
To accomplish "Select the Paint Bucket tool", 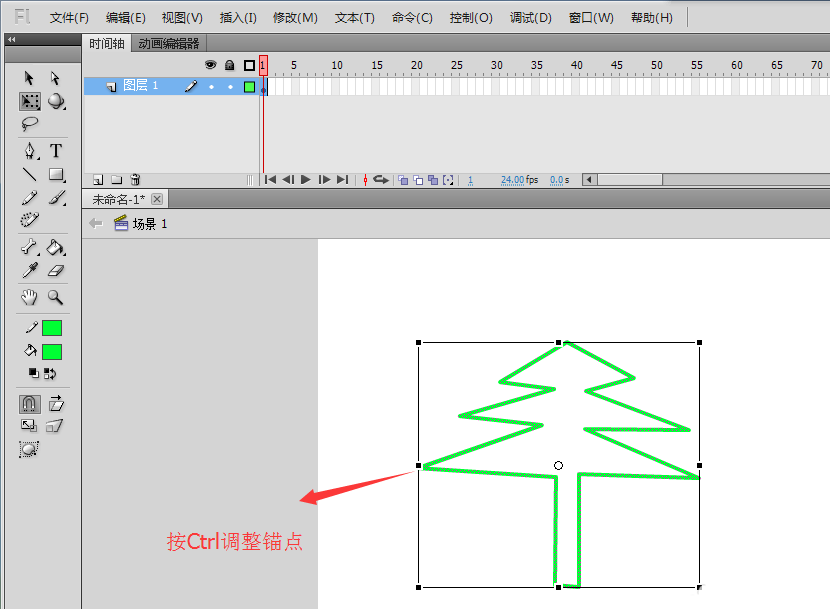I will 56,247.
